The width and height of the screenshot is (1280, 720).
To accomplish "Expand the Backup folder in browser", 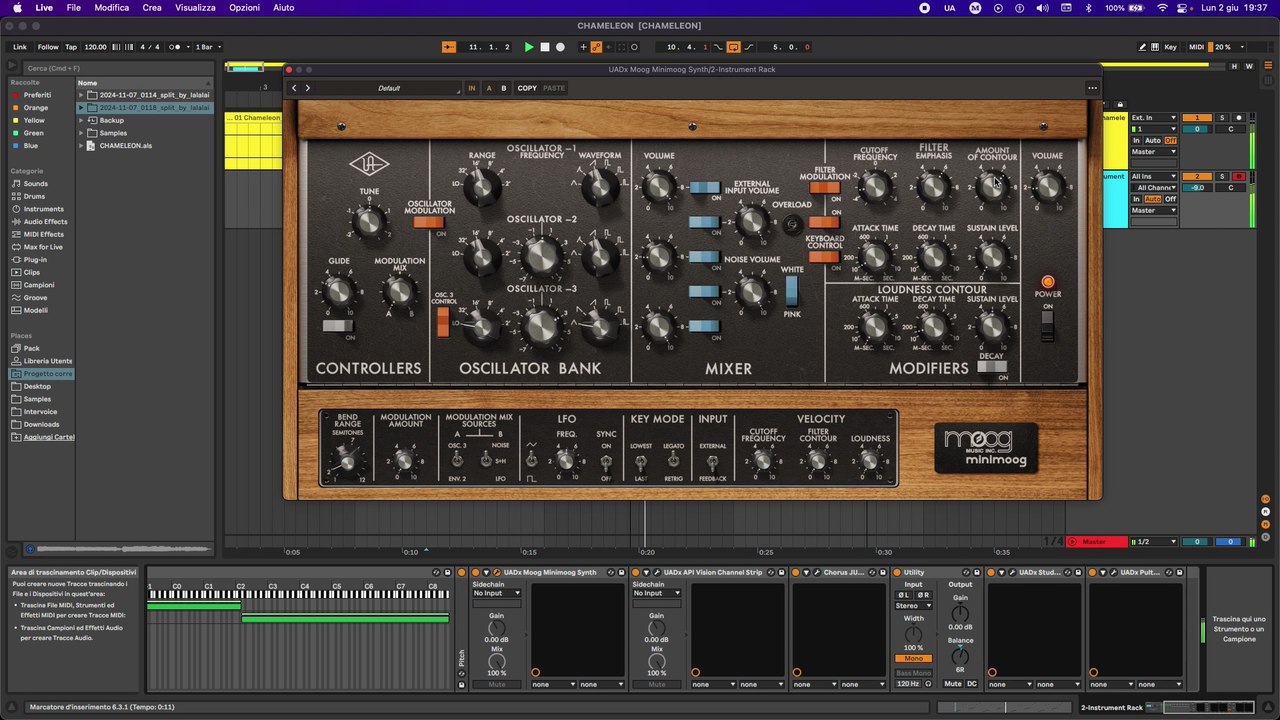I will point(82,120).
